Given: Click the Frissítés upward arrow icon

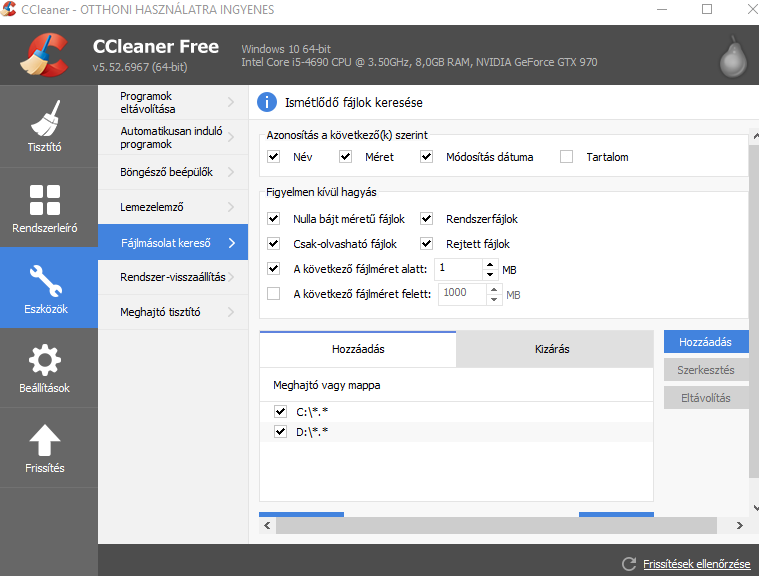Looking at the screenshot, I should click(x=45, y=440).
